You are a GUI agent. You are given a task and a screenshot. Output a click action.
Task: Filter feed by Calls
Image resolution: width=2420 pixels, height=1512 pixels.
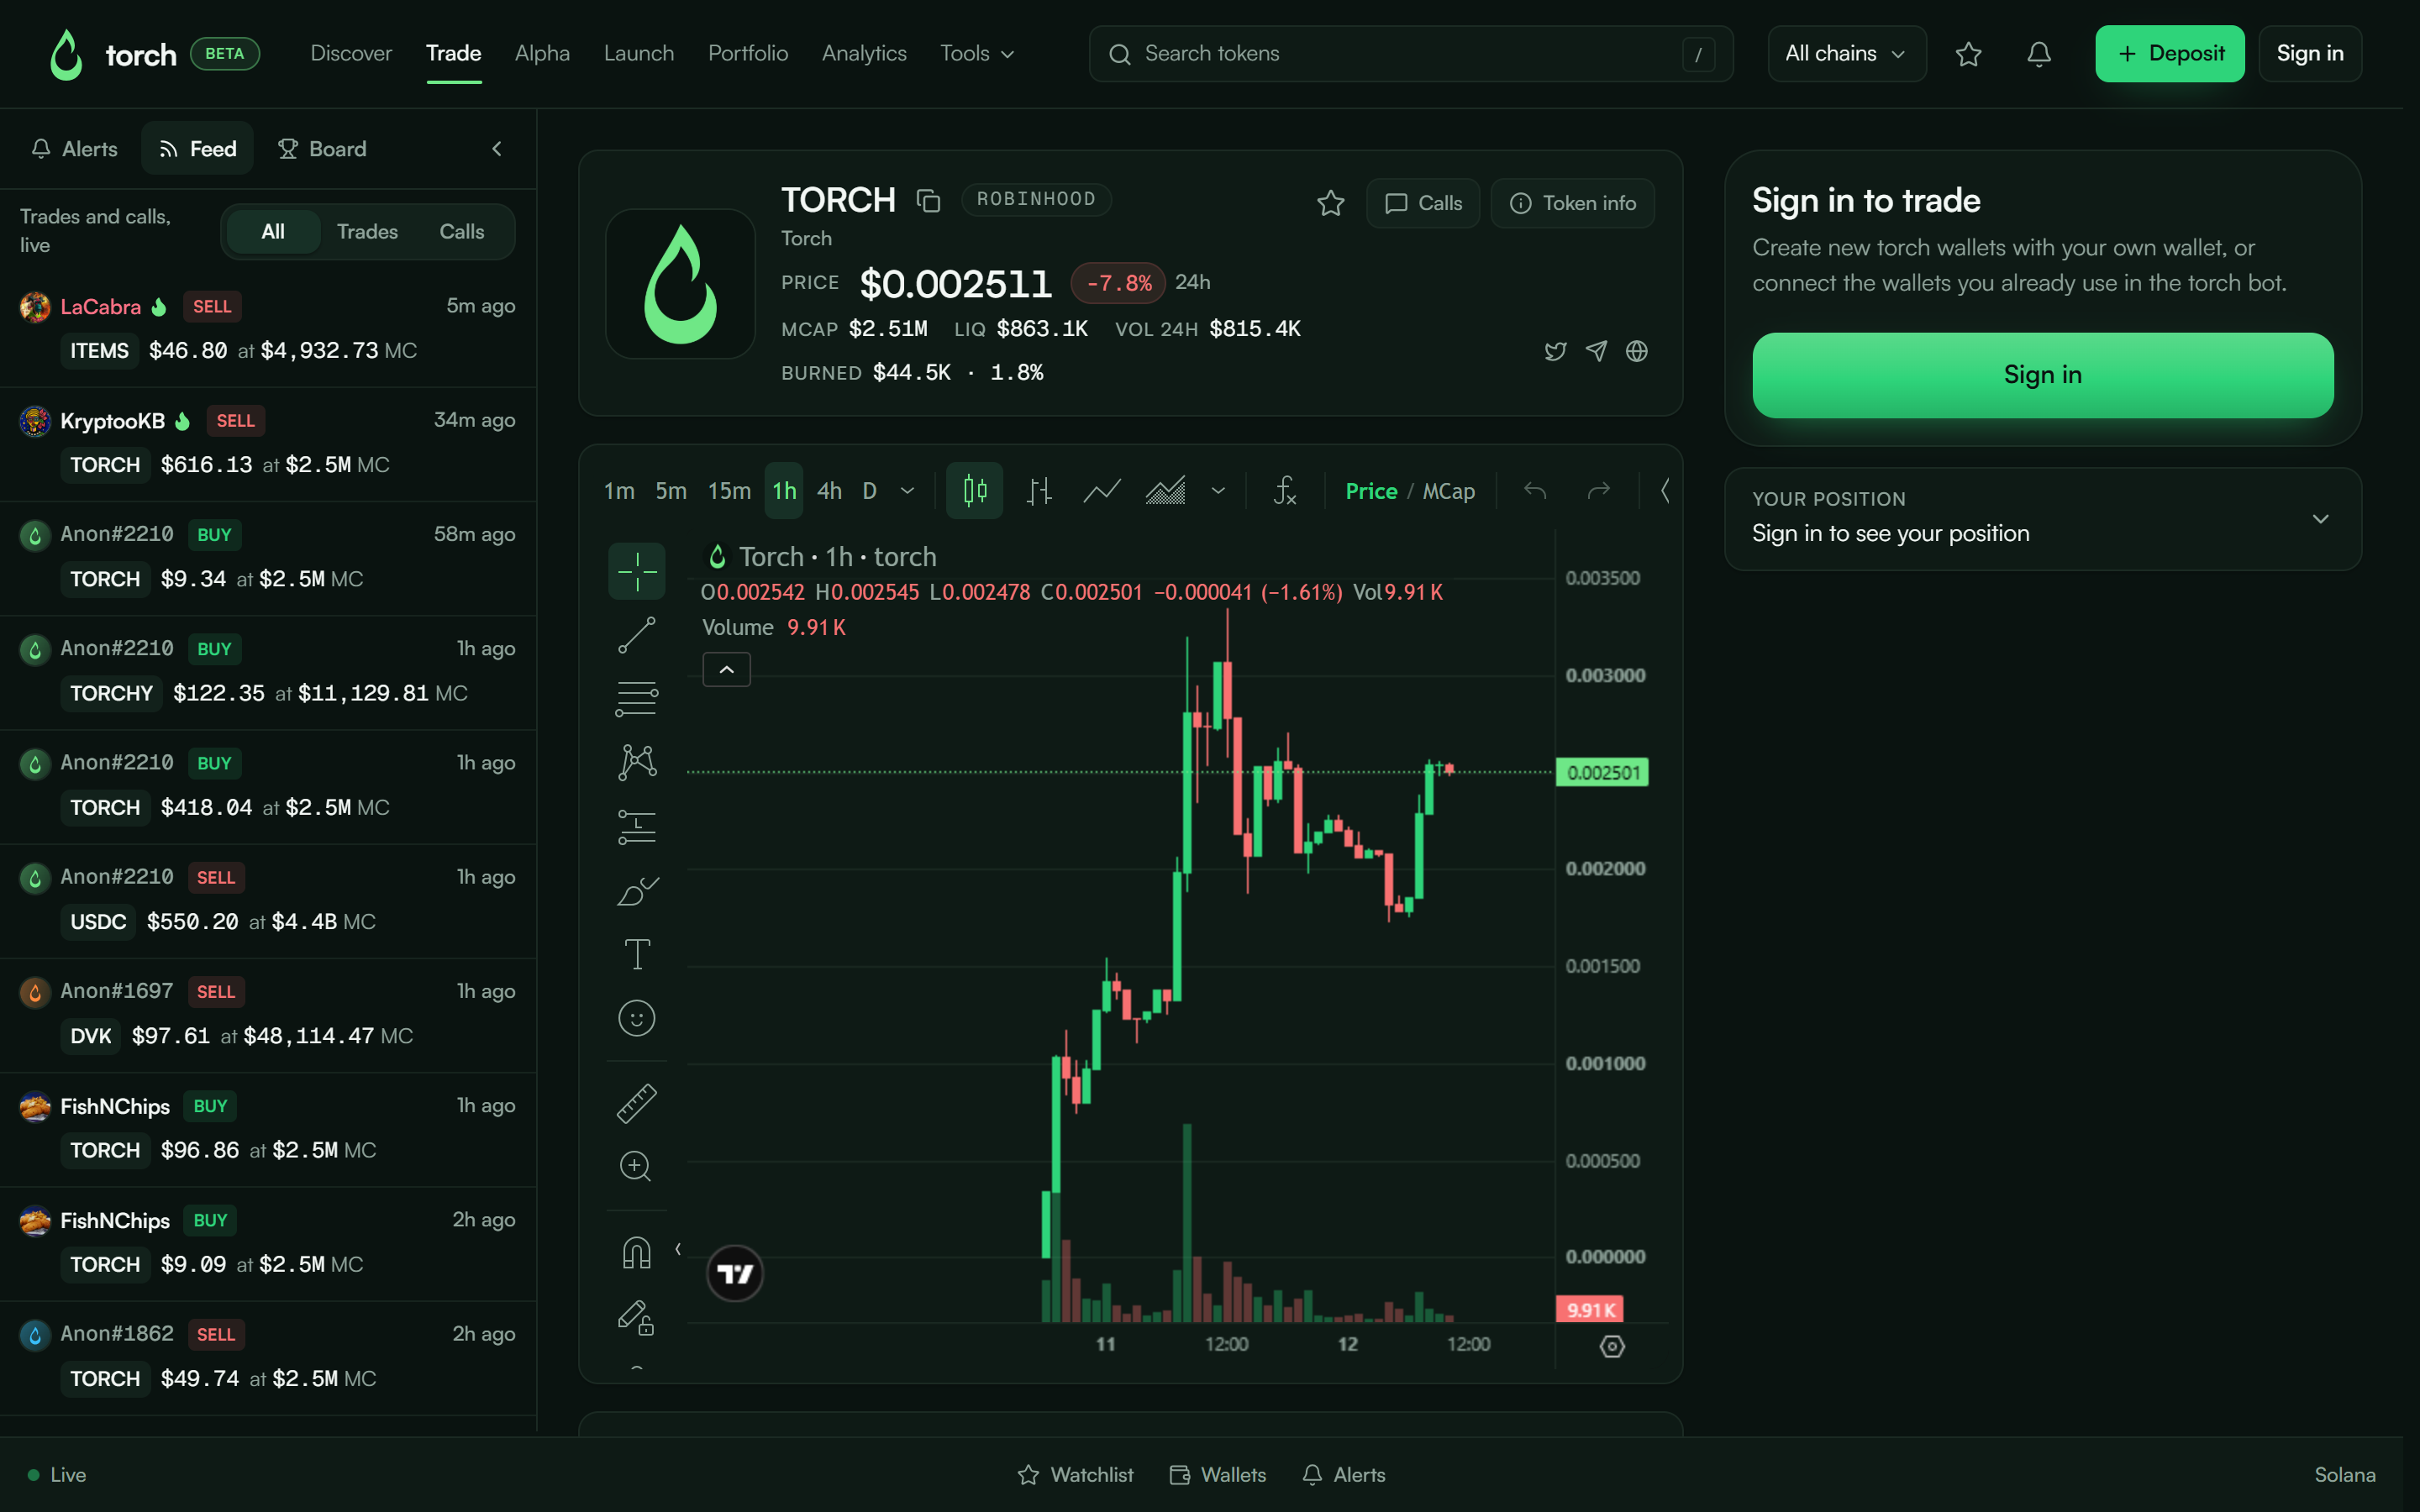point(461,232)
